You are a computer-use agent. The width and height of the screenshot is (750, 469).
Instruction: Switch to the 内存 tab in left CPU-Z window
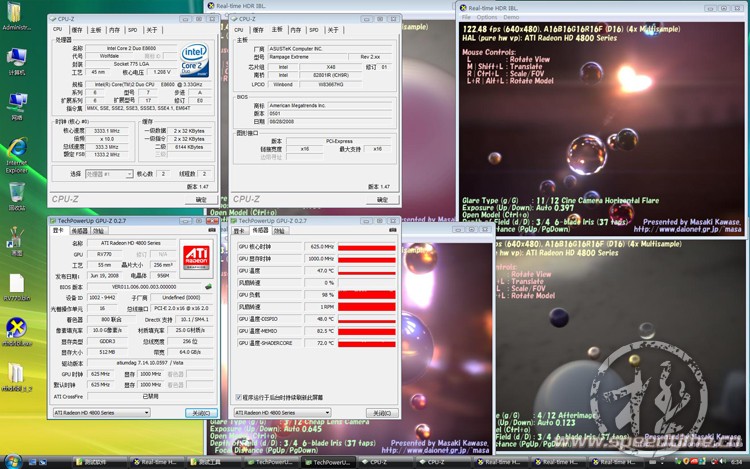click(x=114, y=30)
